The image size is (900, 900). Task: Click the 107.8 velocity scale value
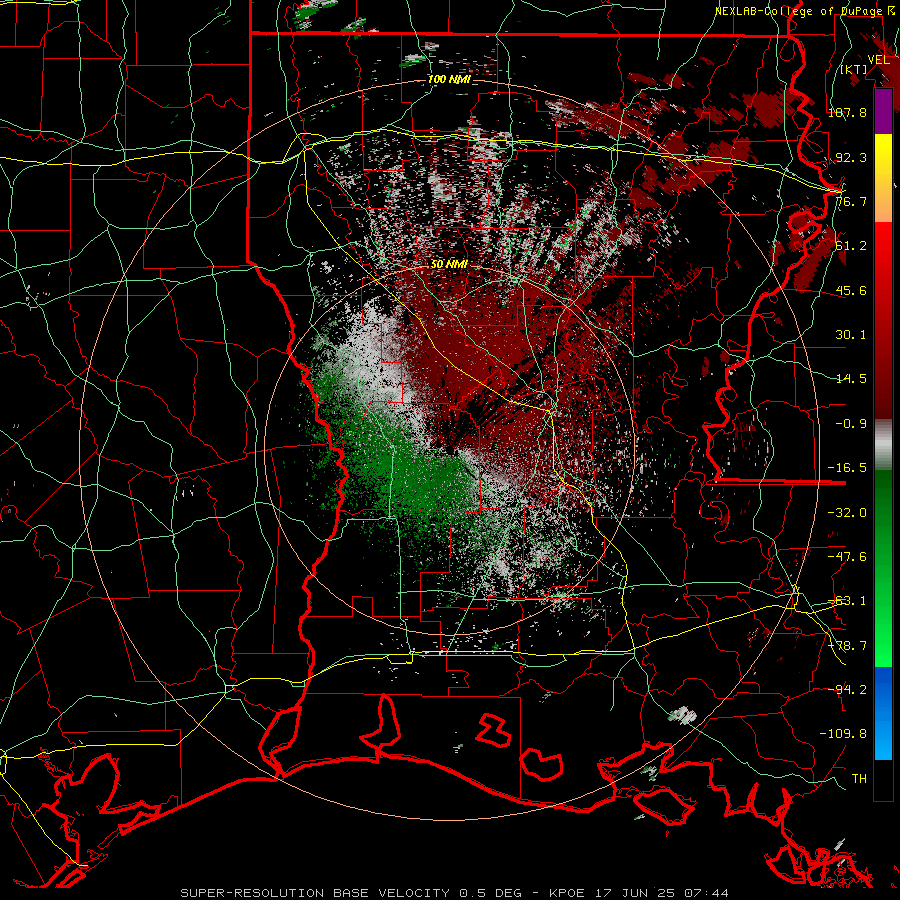(x=847, y=112)
